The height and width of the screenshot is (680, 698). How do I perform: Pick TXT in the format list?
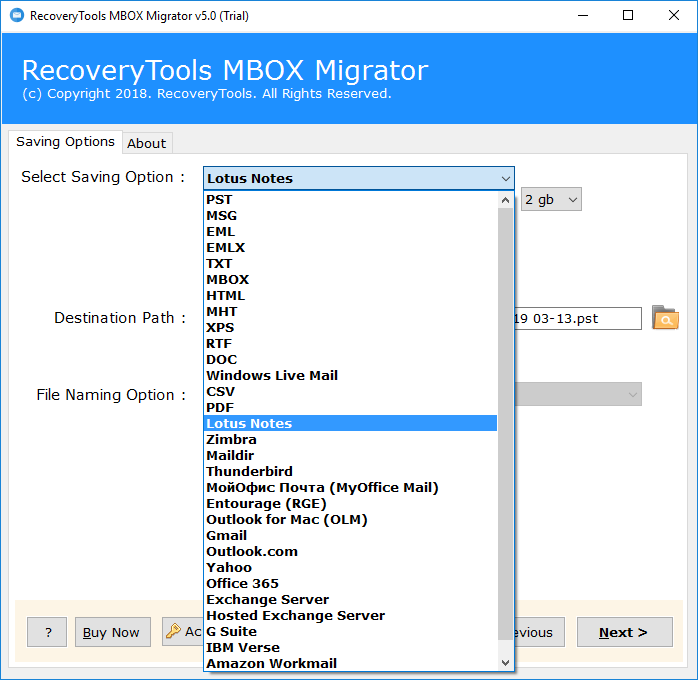coord(351,264)
